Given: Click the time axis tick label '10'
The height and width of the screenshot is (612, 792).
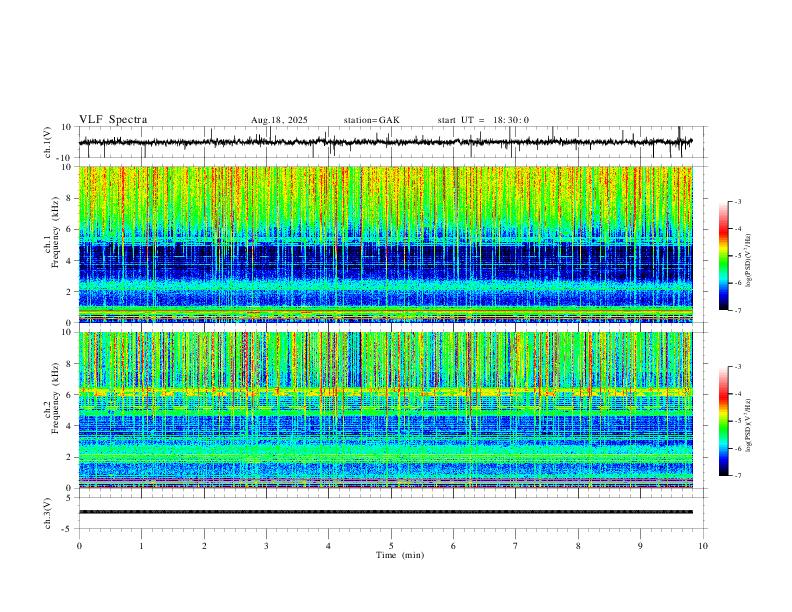Looking at the screenshot, I should click(x=703, y=546).
